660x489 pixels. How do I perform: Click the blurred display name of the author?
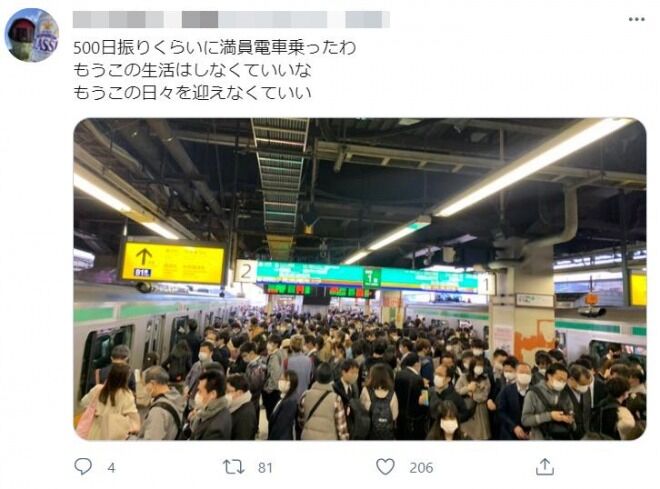click(118, 19)
